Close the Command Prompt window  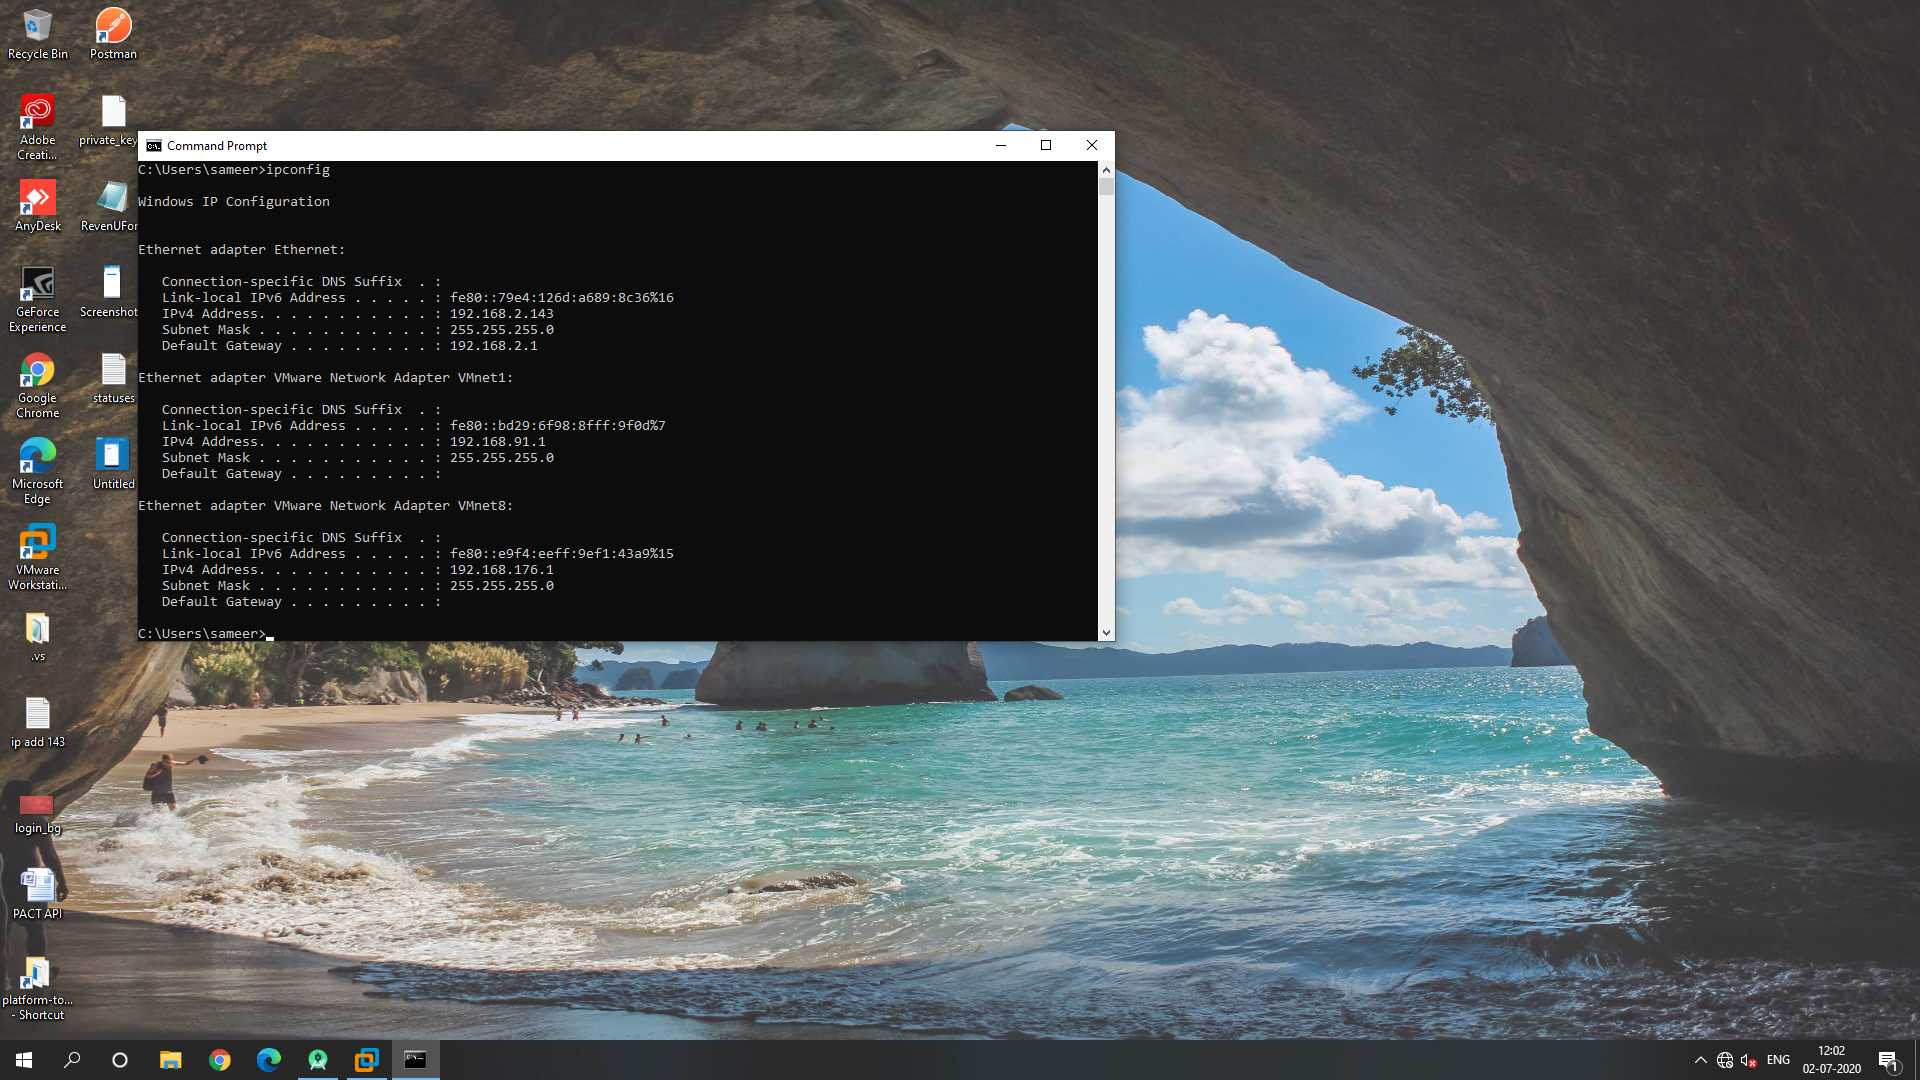click(x=1092, y=146)
